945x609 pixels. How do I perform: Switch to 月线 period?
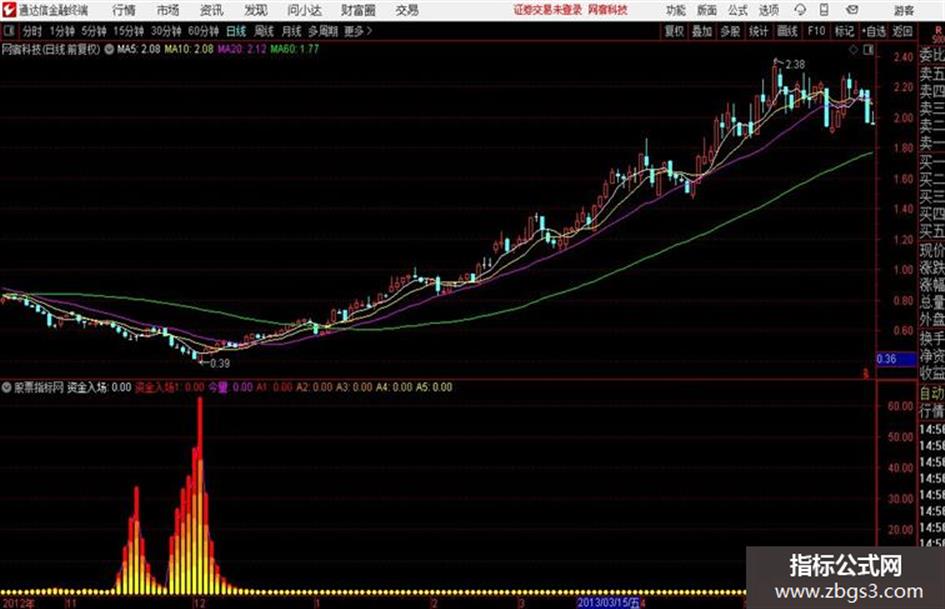292,31
